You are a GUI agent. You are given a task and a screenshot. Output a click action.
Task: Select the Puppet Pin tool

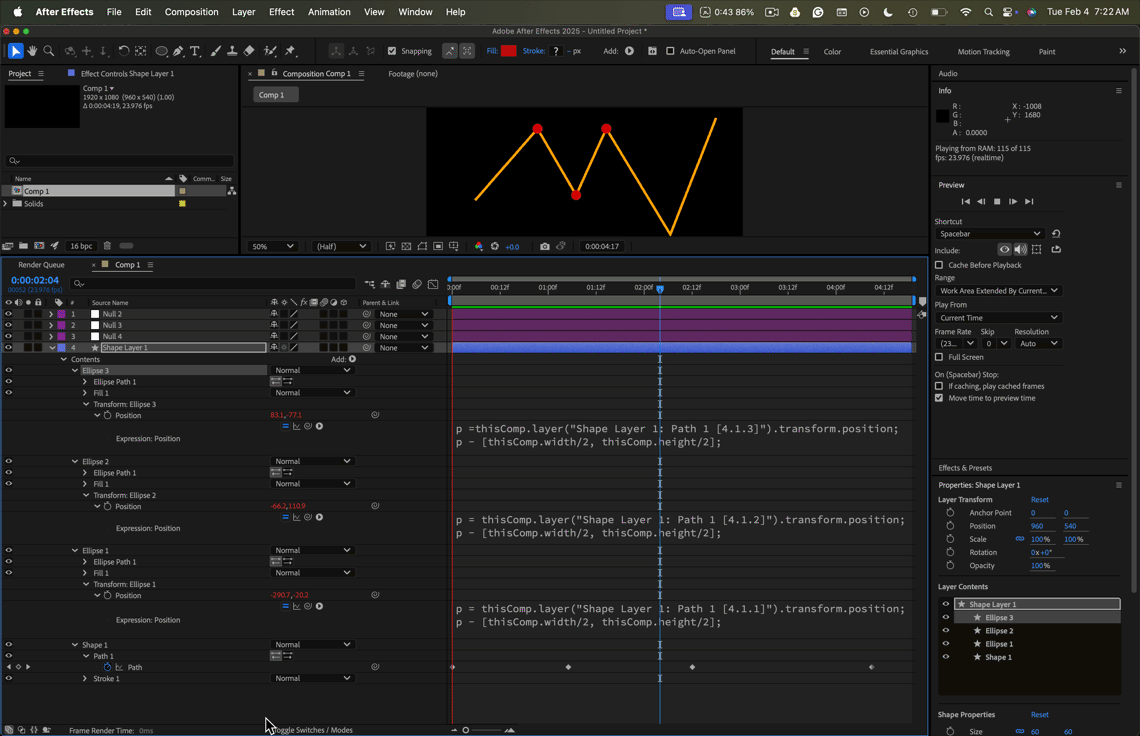pyautogui.click(x=290, y=51)
